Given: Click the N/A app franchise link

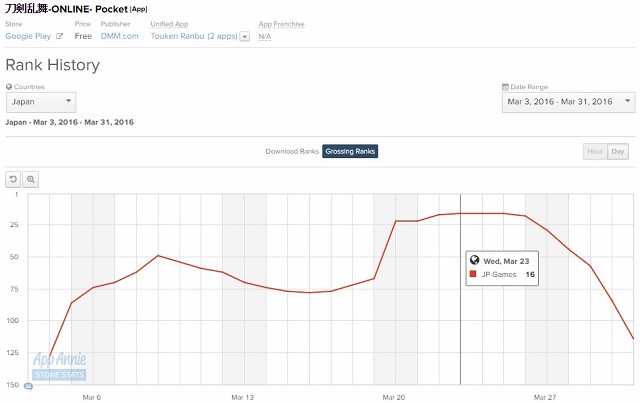Looking at the screenshot, I should click(264, 36).
